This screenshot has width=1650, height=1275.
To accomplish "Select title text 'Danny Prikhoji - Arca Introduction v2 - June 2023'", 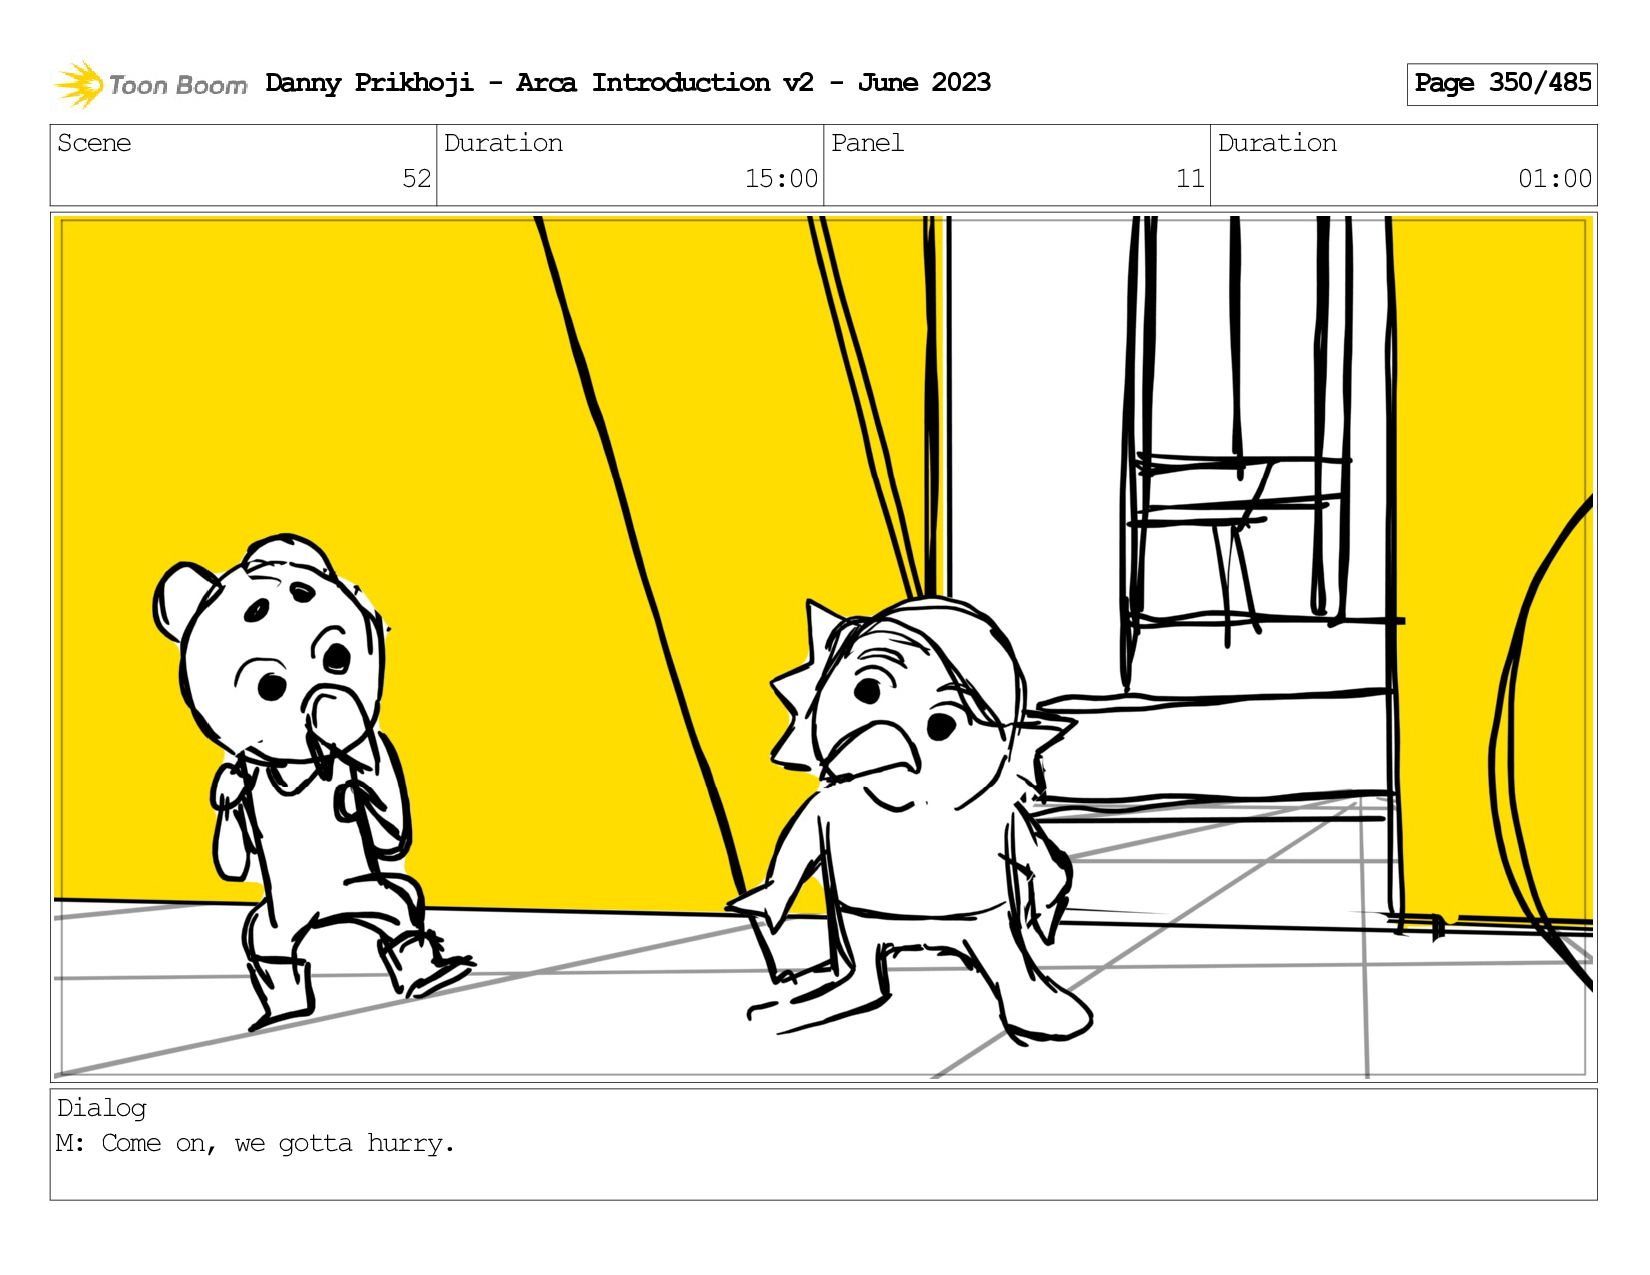I will tap(628, 83).
